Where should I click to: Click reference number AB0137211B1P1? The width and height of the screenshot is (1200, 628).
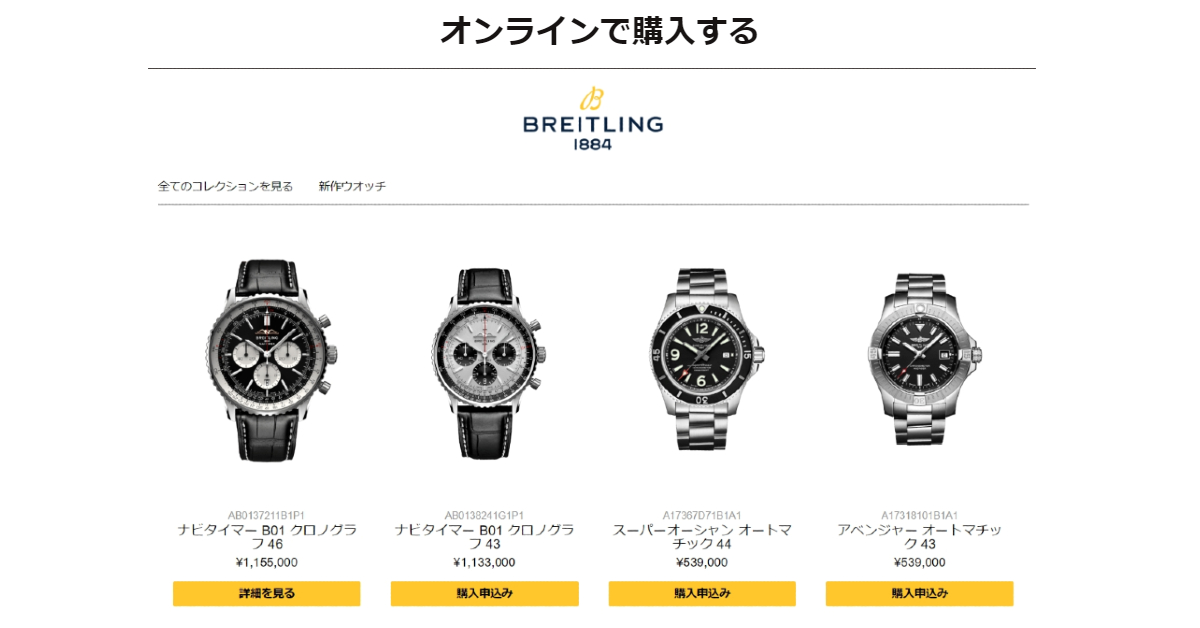267,515
